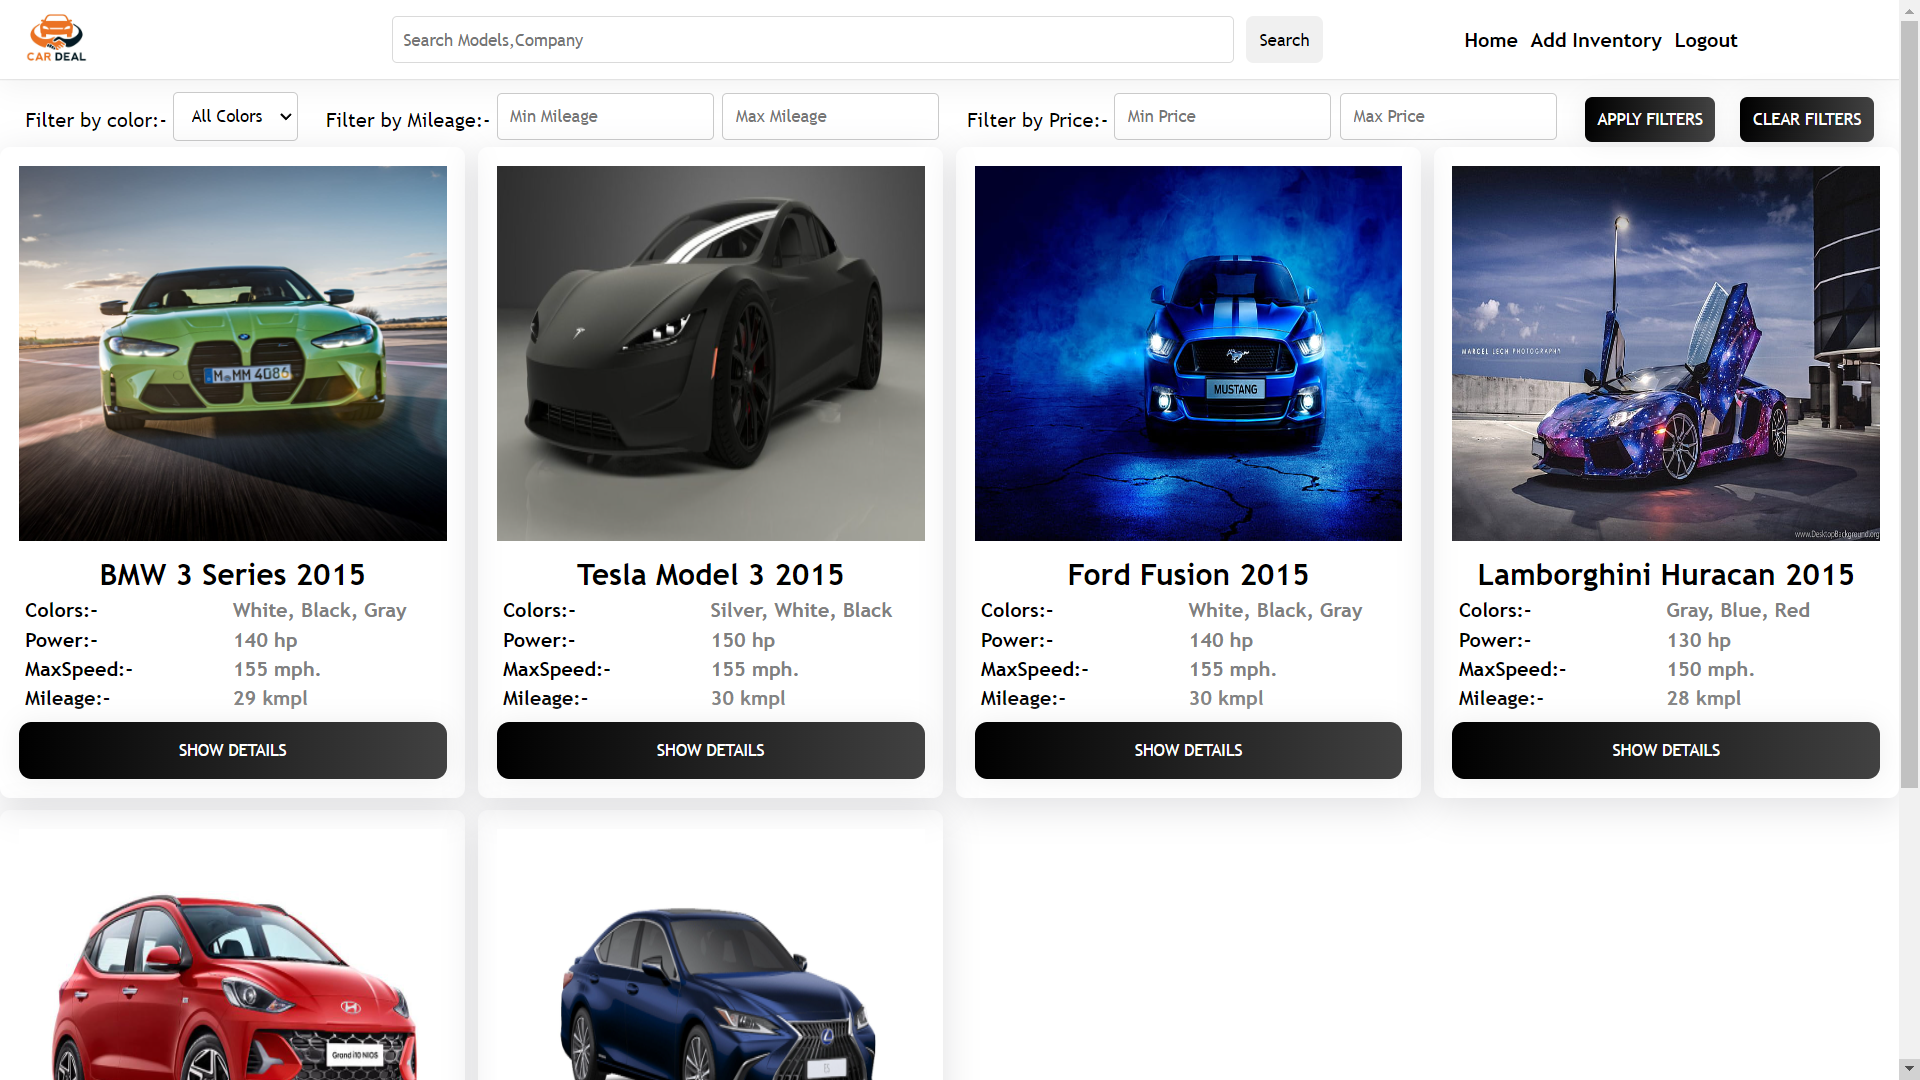Image resolution: width=1920 pixels, height=1080 pixels.
Task: Open the All Colors dropdown
Action: click(235, 117)
